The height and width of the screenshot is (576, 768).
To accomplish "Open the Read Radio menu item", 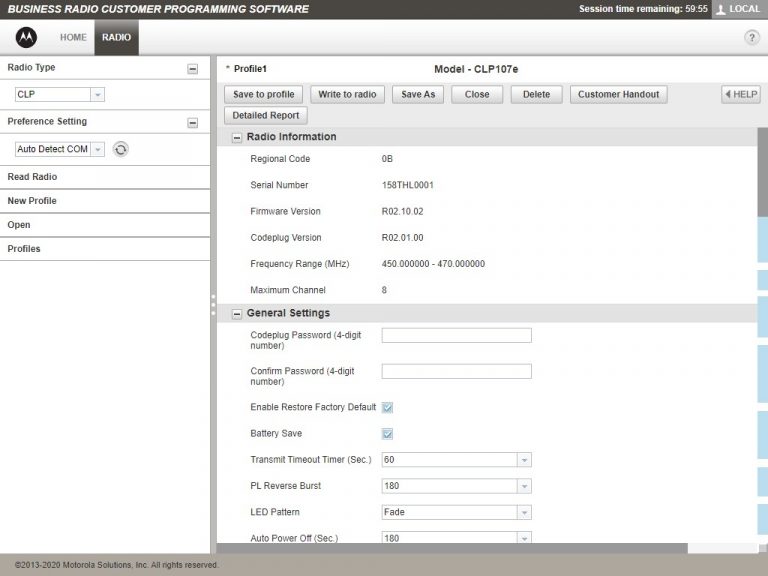I will (32, 177).
